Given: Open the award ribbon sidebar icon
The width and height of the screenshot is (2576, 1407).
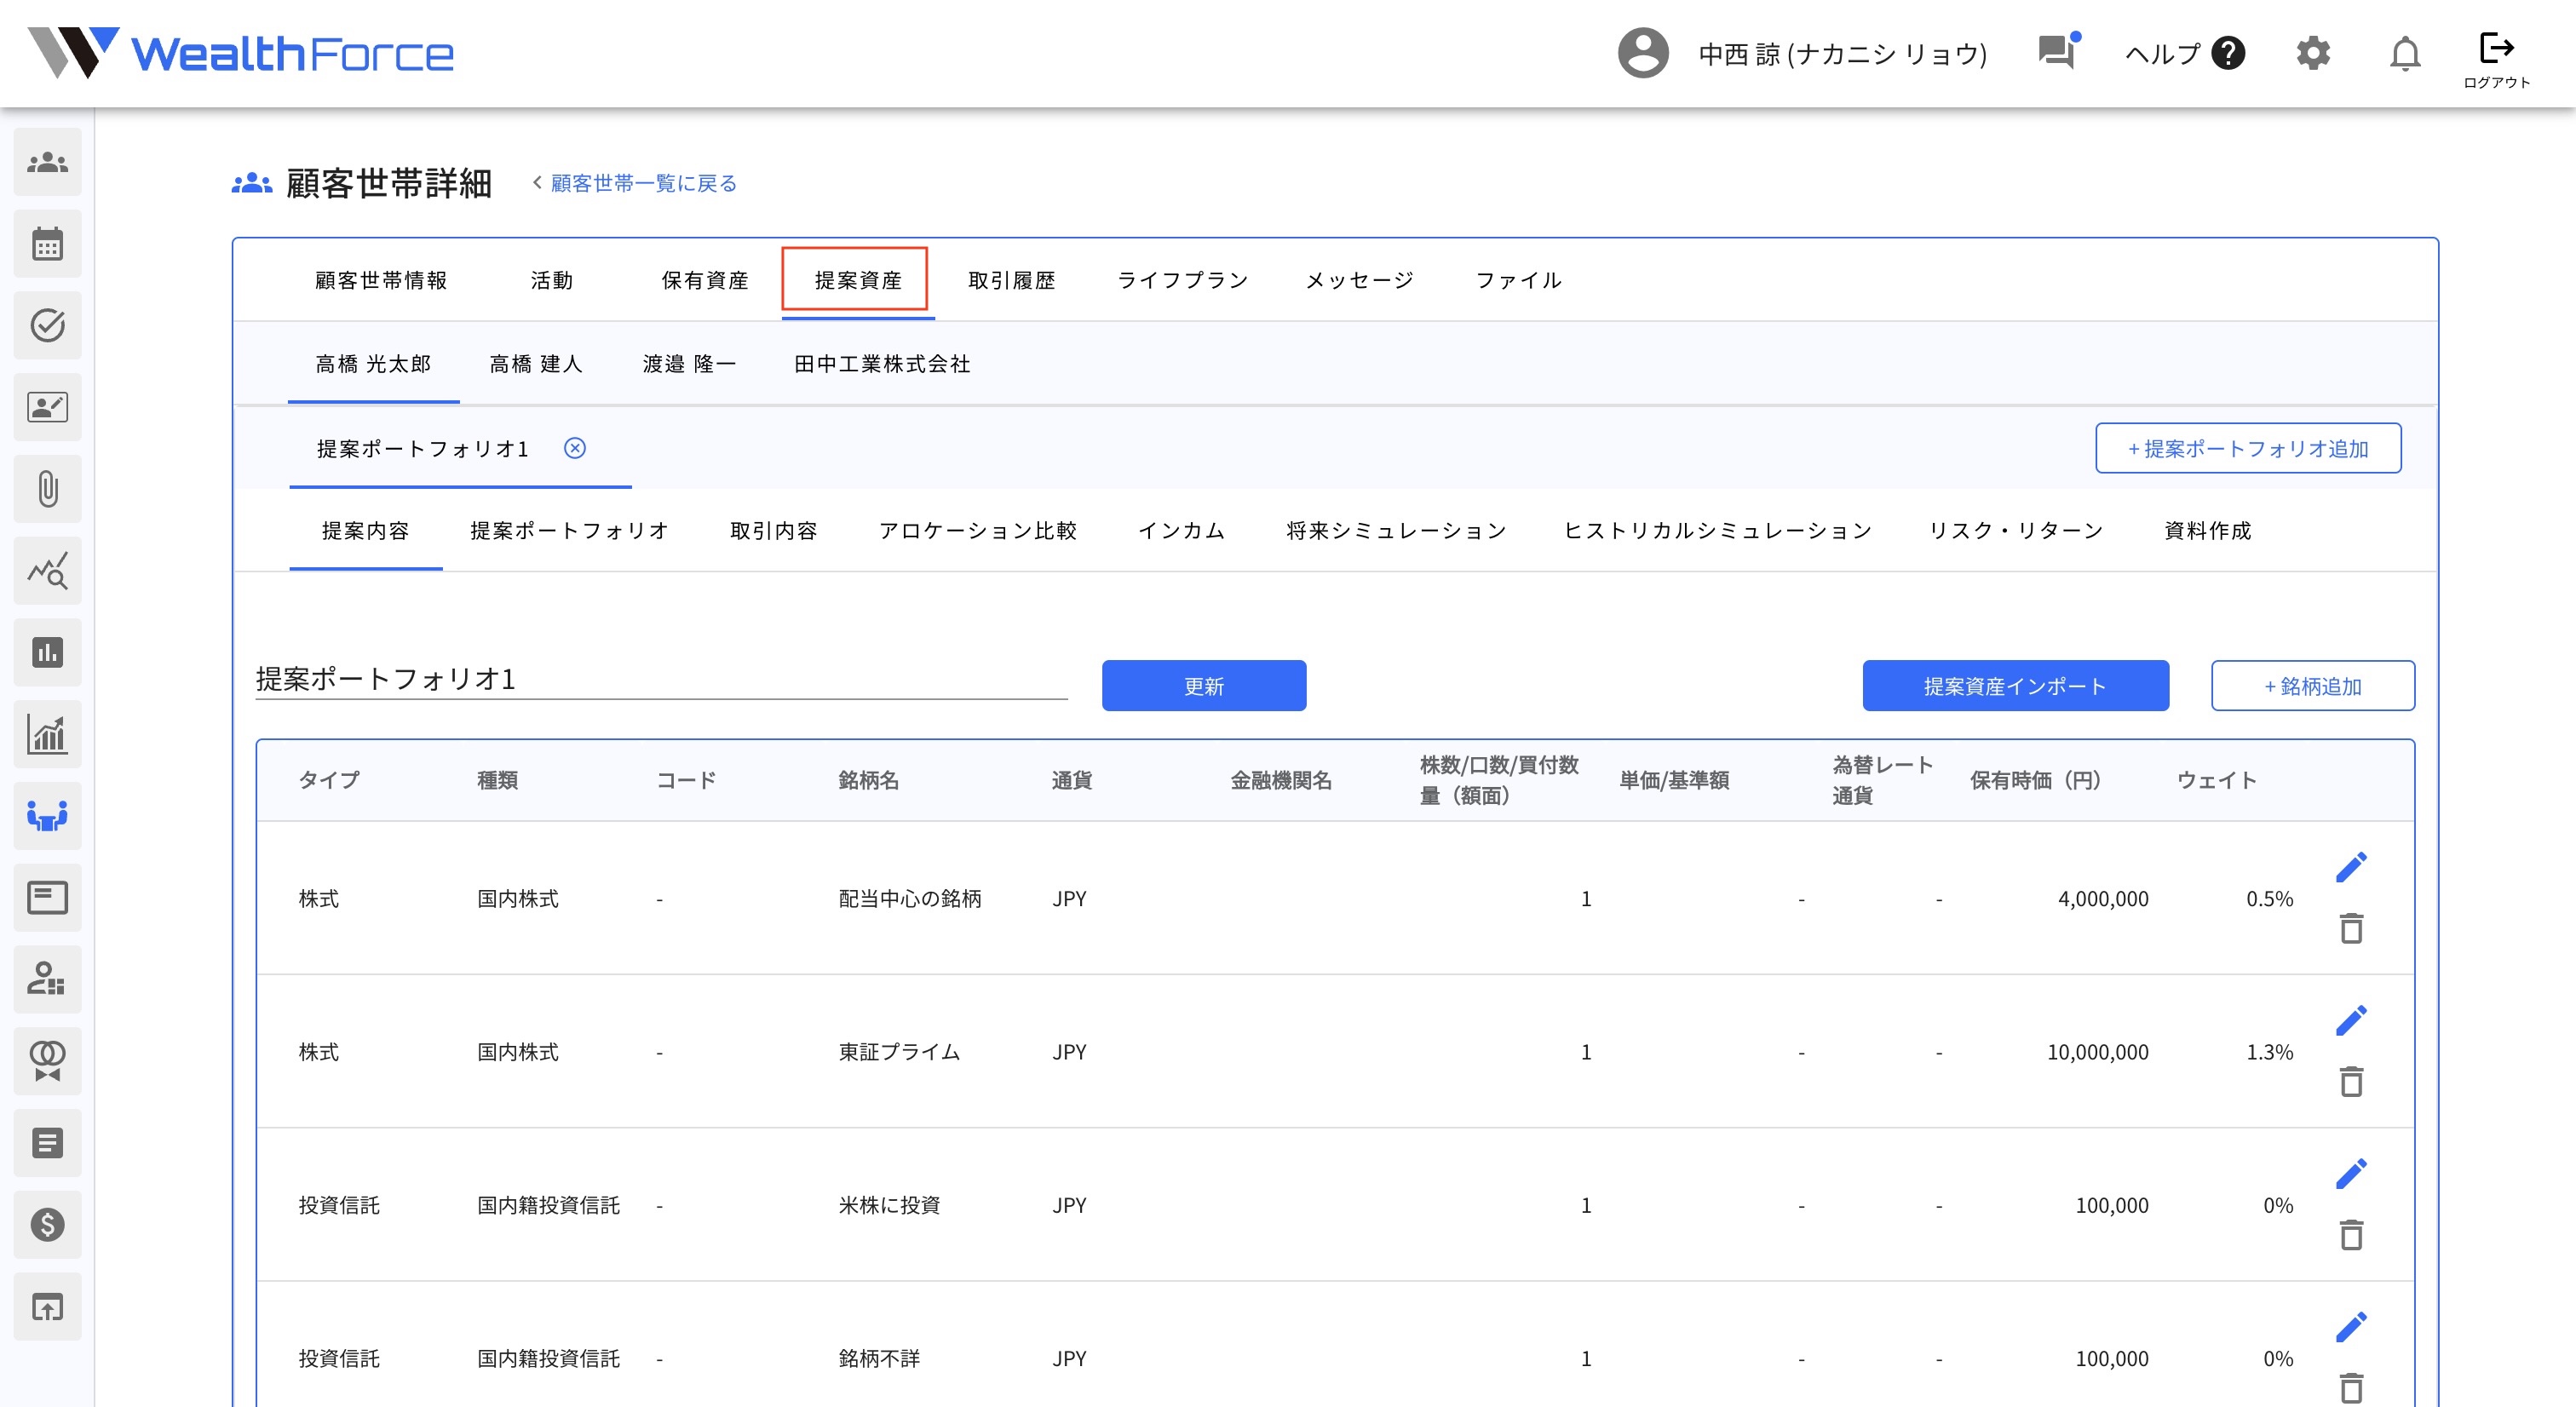Looking at the screenshot, I should [47, 1061].
